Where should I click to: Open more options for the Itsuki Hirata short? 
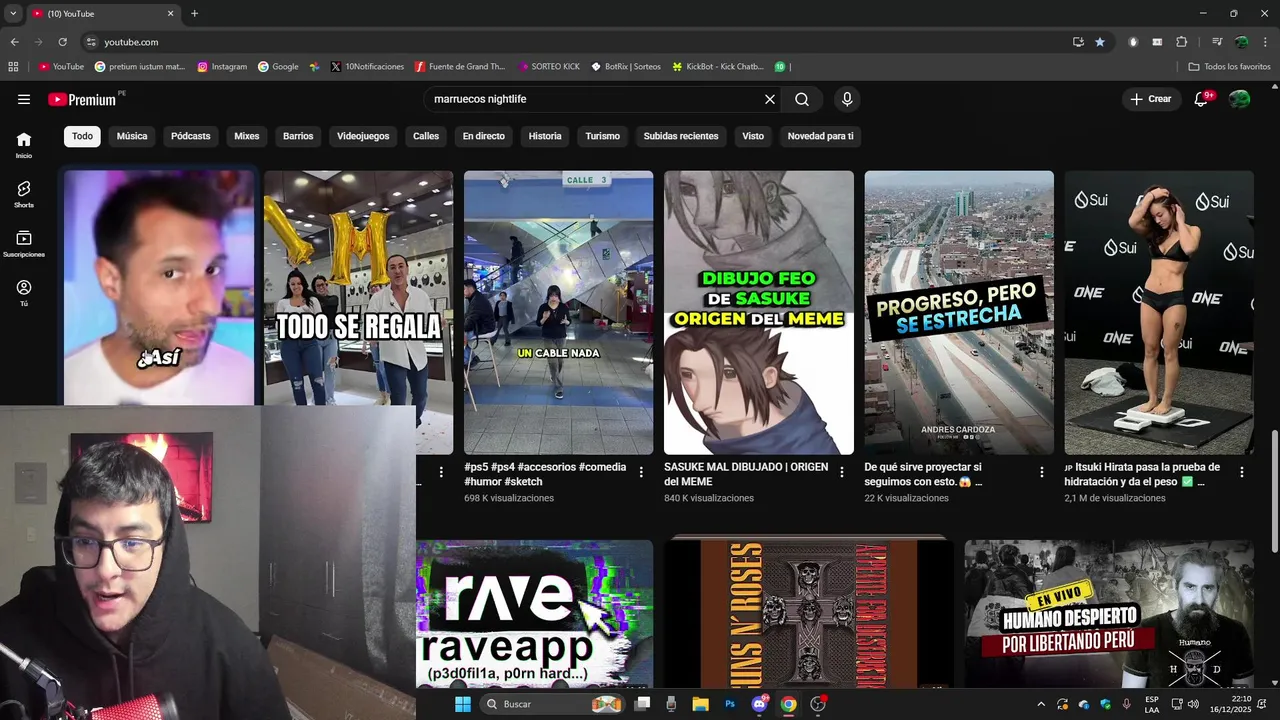tap(1242, 472)
